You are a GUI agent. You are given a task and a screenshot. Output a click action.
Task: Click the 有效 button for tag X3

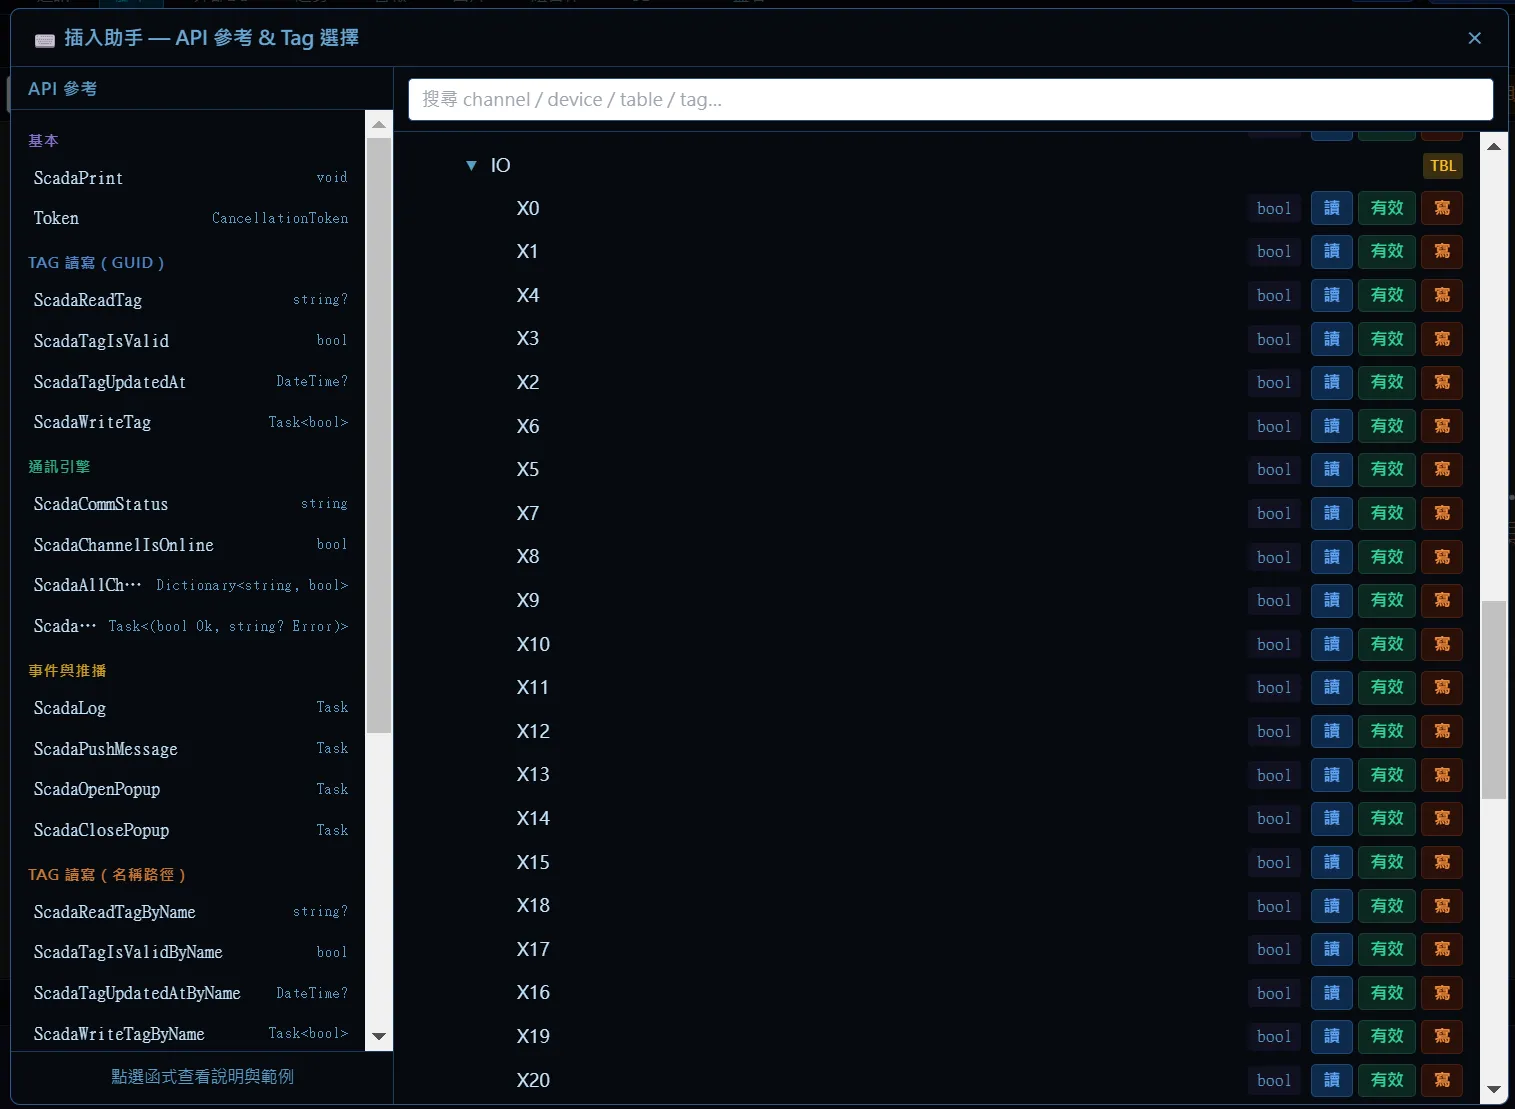tap(1386, 339)
